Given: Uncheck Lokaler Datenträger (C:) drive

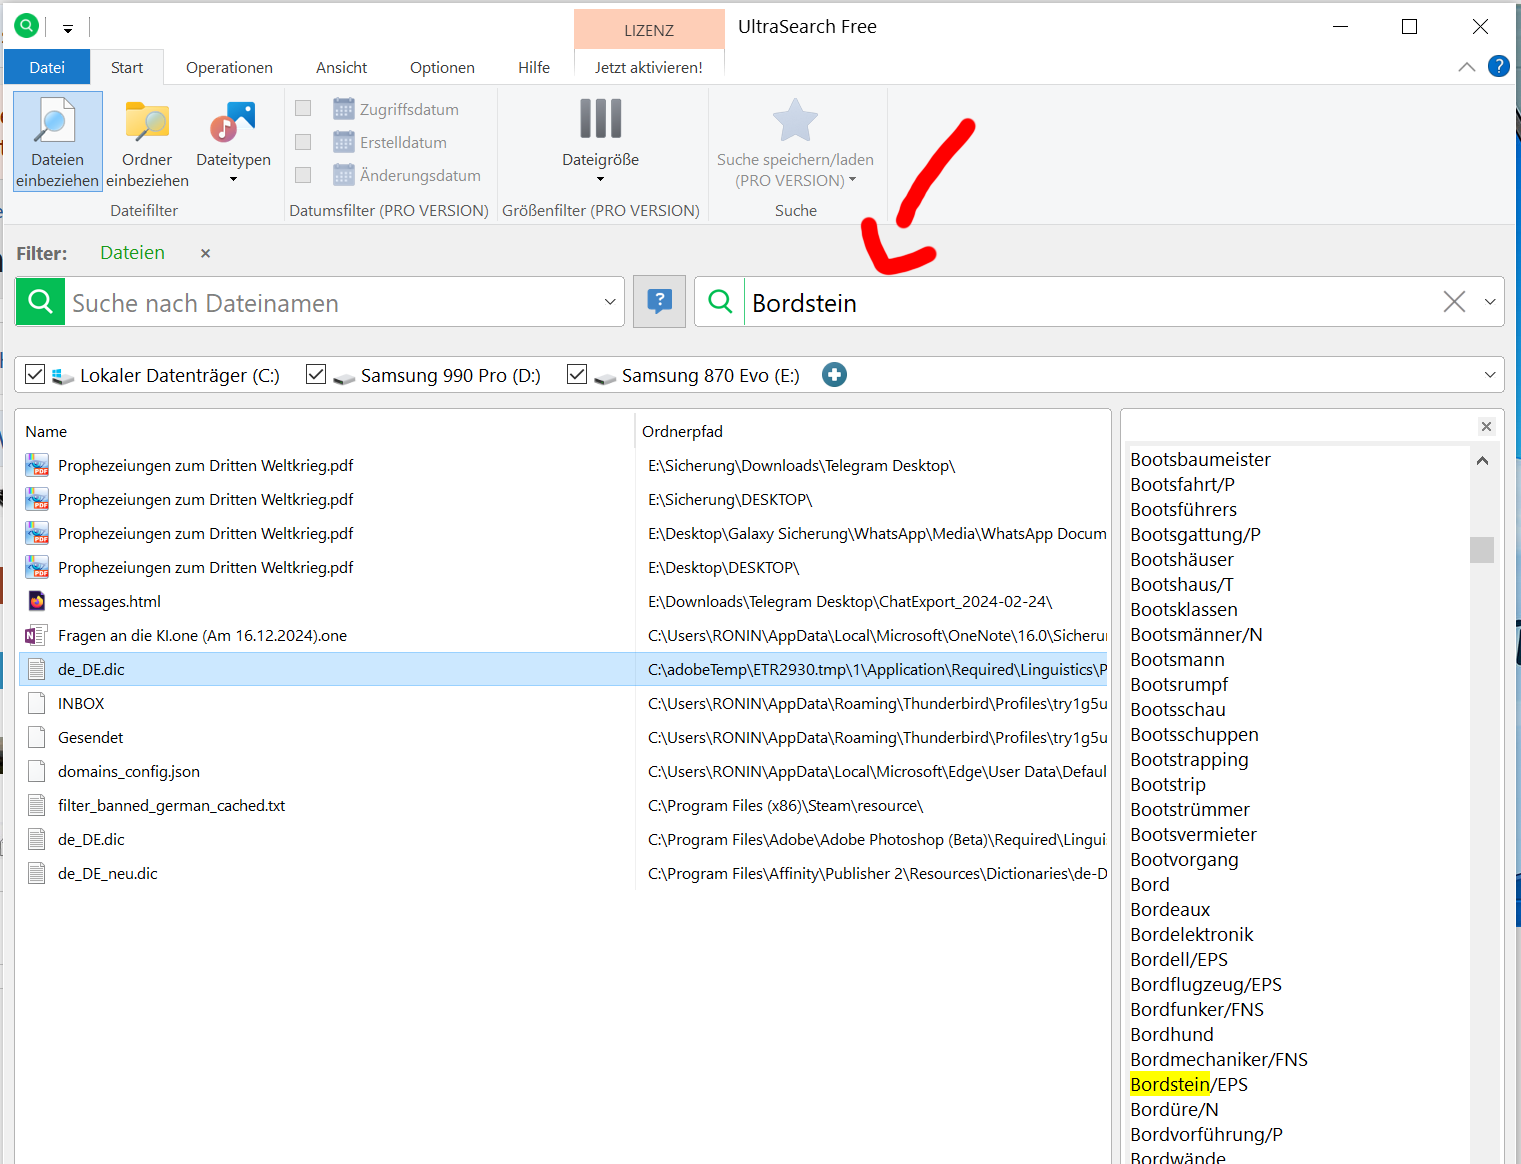Looking at the screenshot, I should click(35, 374).
